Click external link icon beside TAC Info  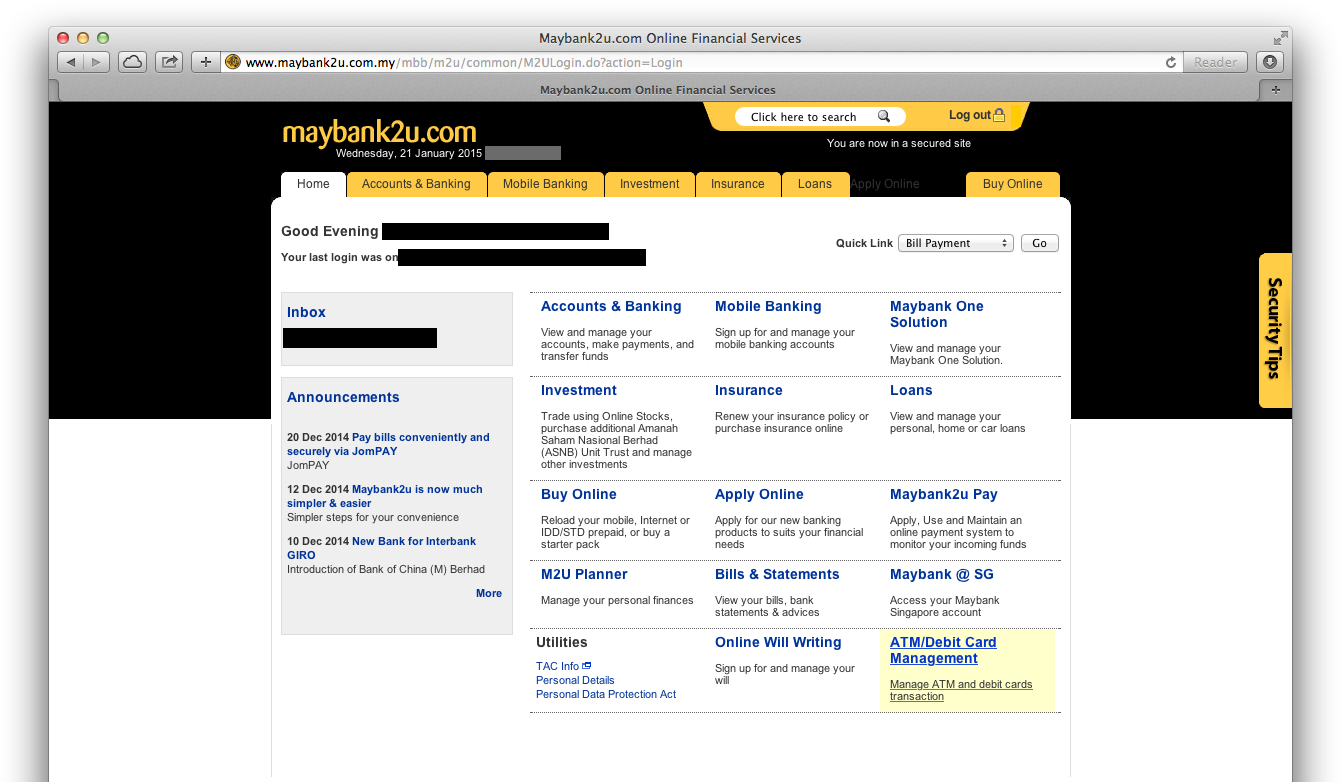pos(587,665)
